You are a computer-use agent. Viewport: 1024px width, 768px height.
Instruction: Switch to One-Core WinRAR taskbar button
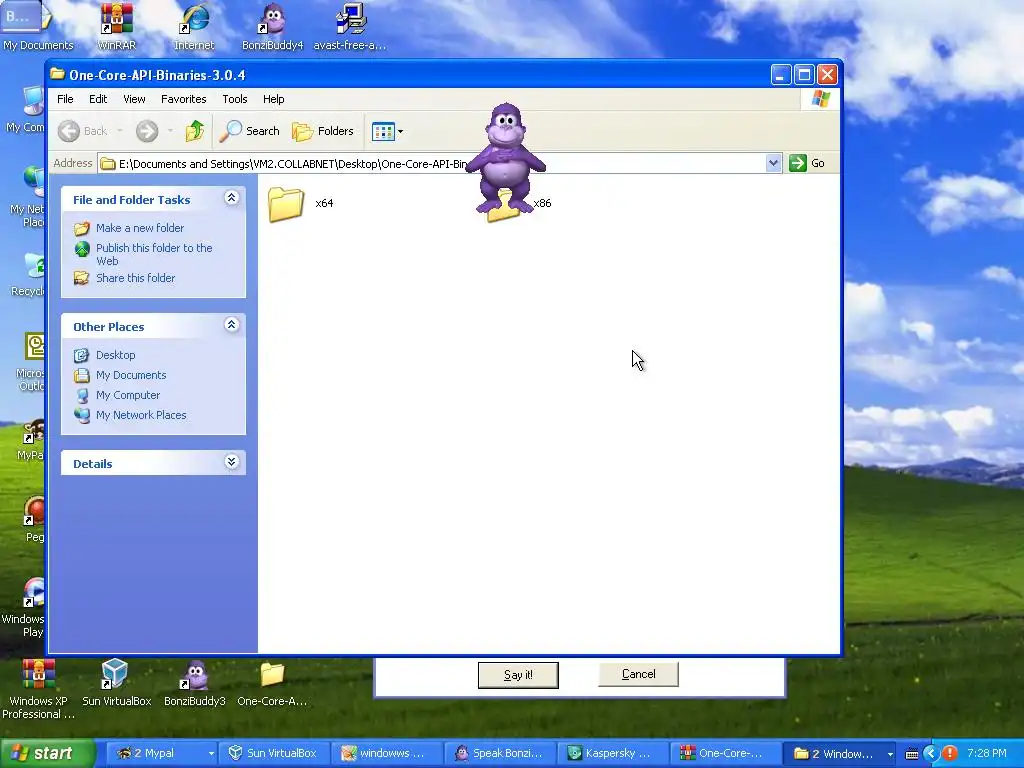726,753
